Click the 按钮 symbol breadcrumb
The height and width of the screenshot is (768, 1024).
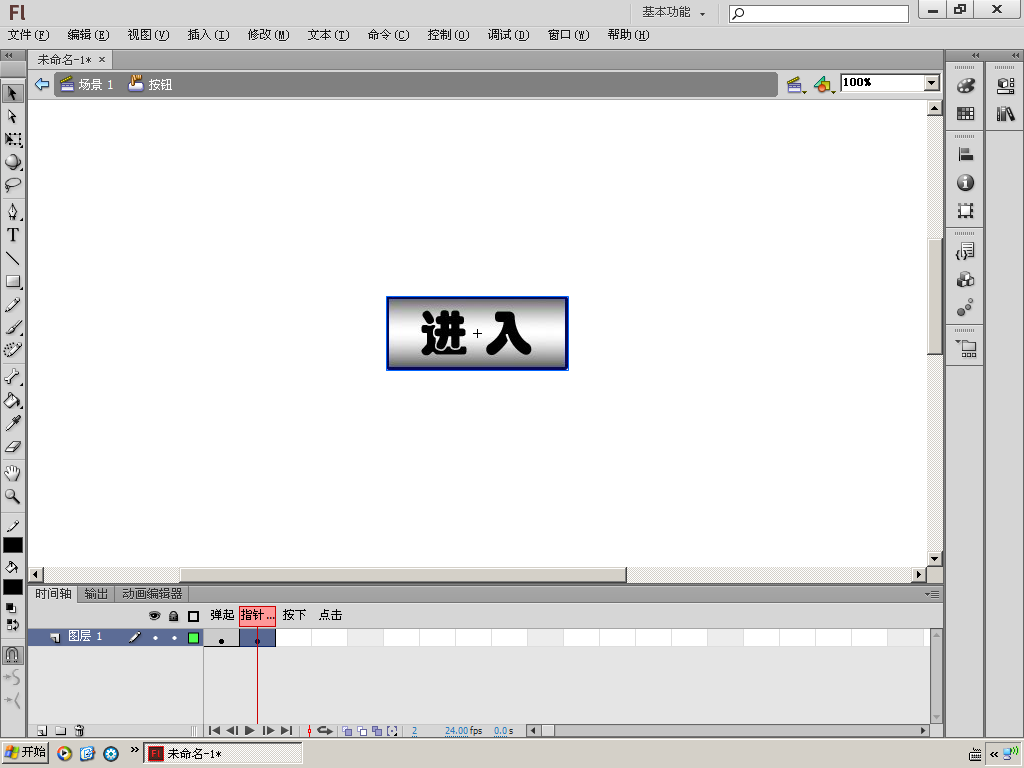point(150,84)
